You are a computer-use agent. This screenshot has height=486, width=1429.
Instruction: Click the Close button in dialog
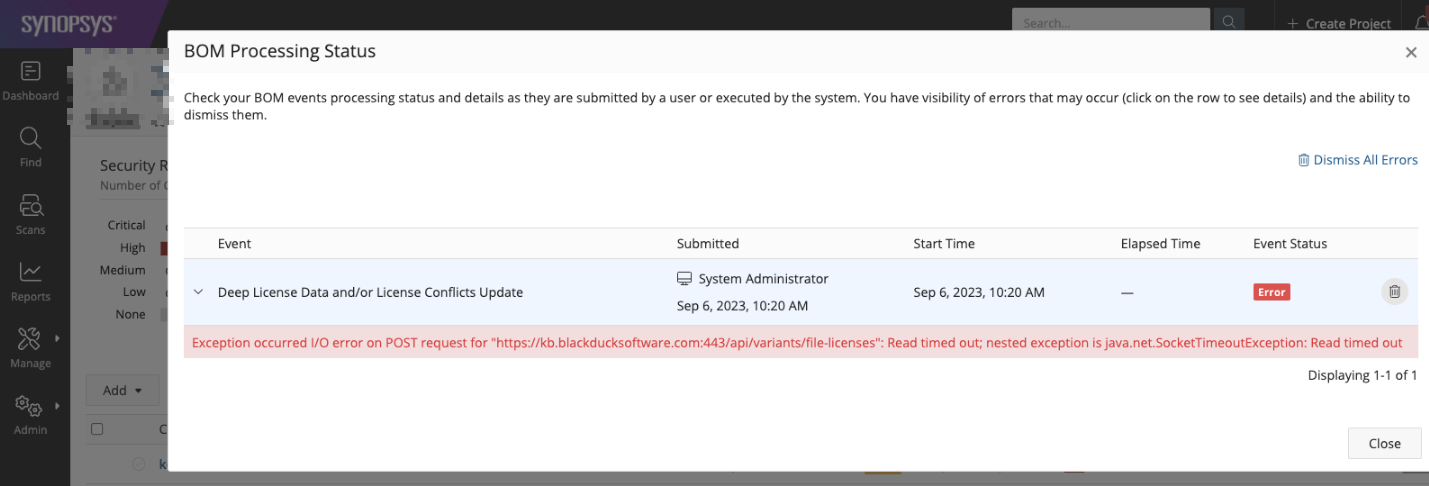coord(1384,443)
